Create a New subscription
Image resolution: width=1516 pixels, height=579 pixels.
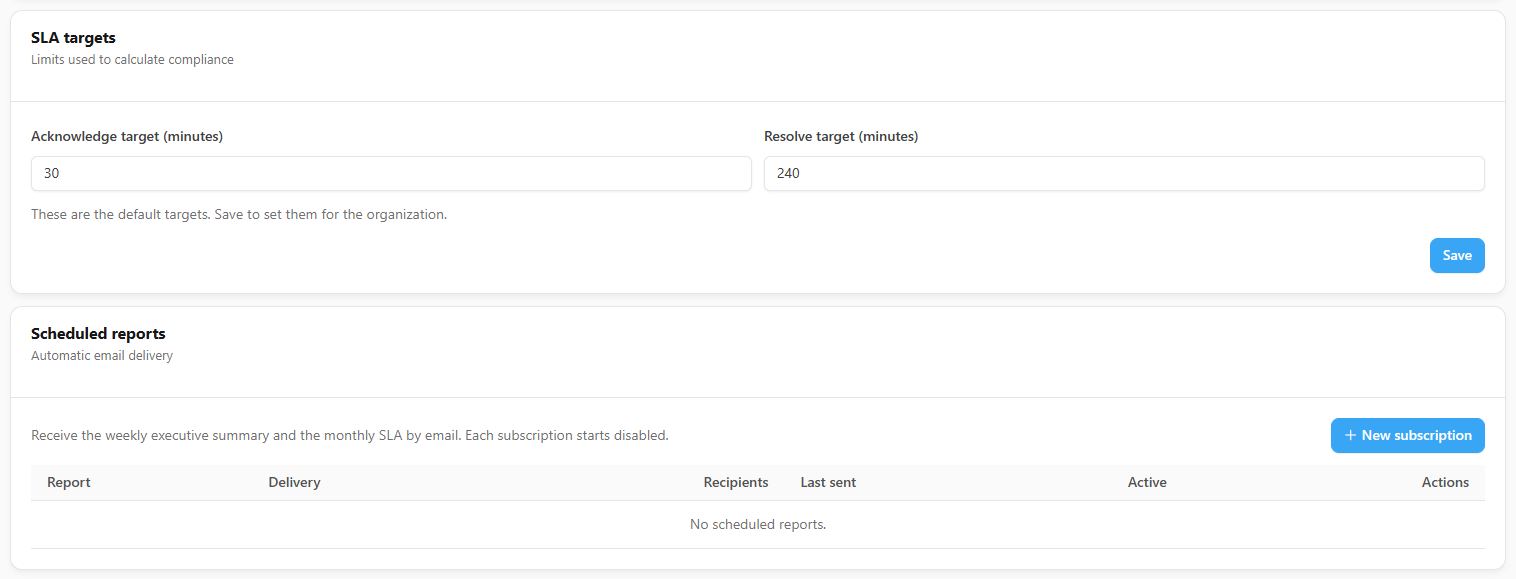point(1407,435)
